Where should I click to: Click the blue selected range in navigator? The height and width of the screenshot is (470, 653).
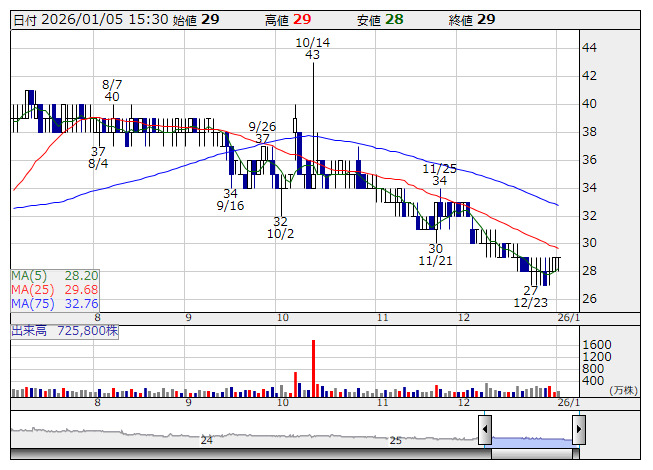[531, 440]
